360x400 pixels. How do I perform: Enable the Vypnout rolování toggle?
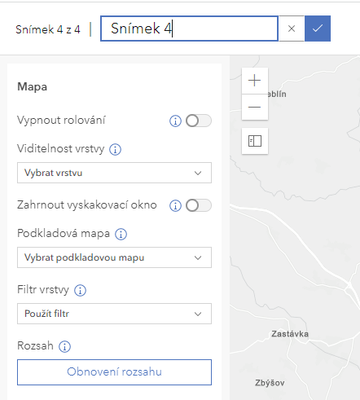(198, 121)
